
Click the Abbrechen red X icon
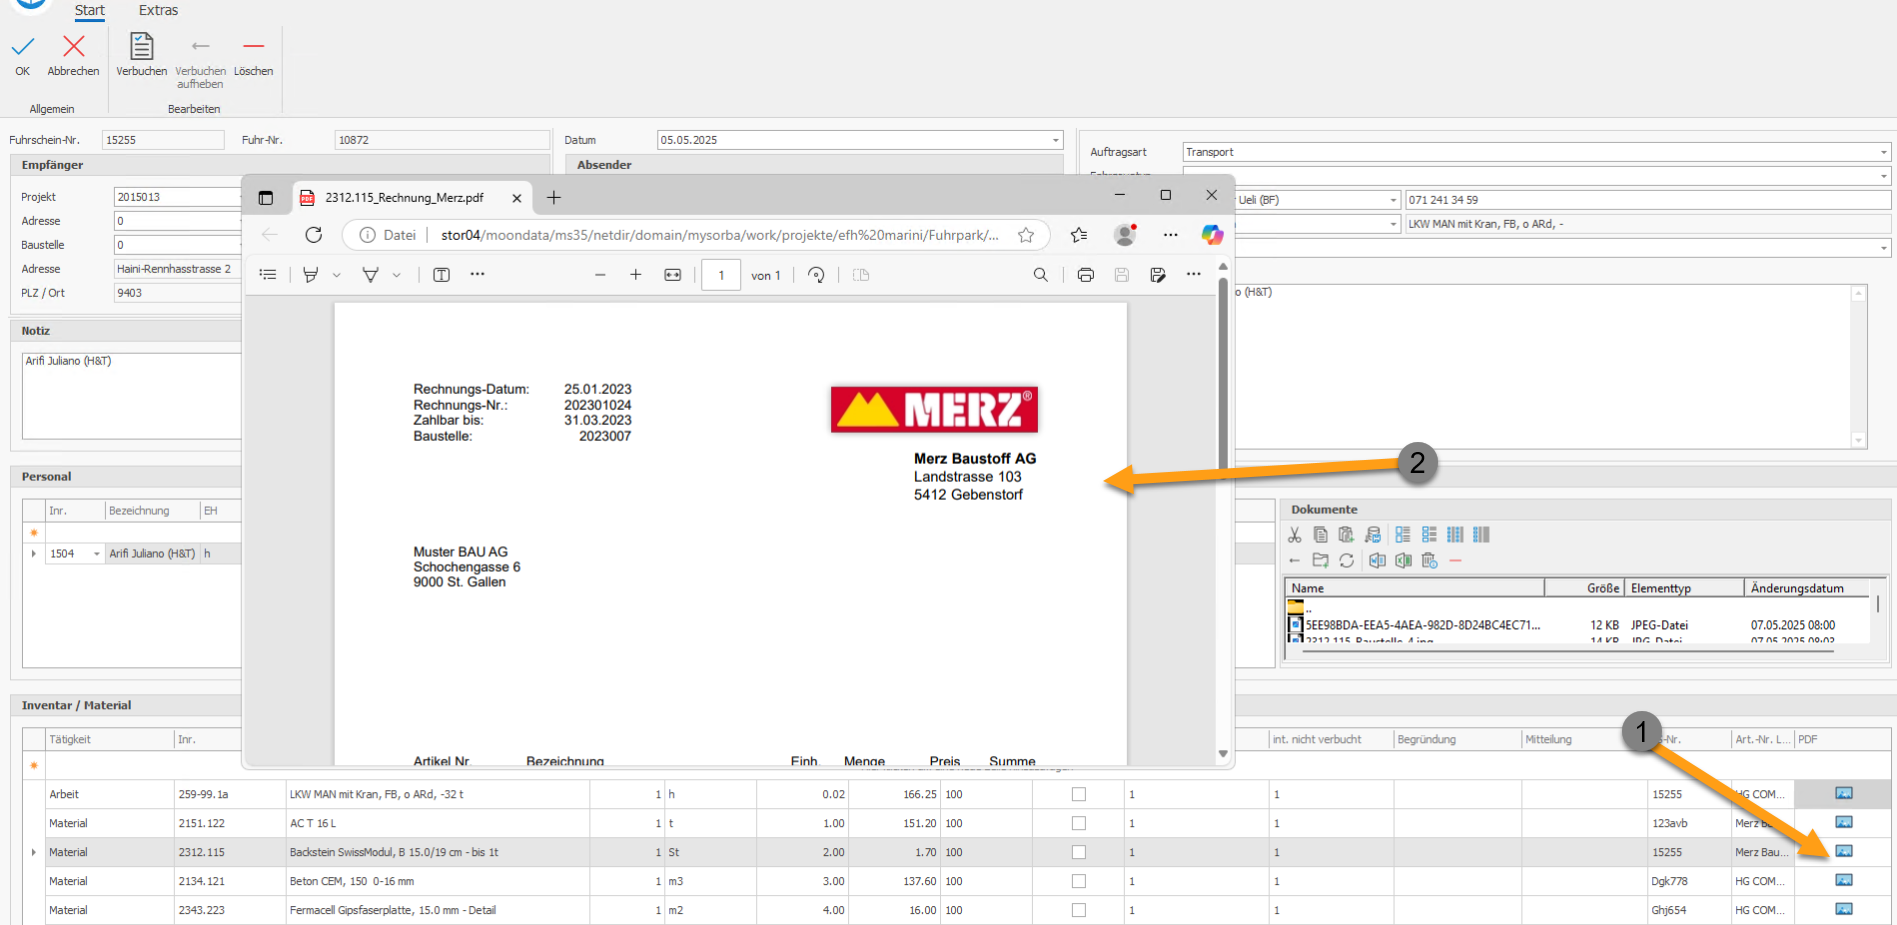(x=74, y=46)
